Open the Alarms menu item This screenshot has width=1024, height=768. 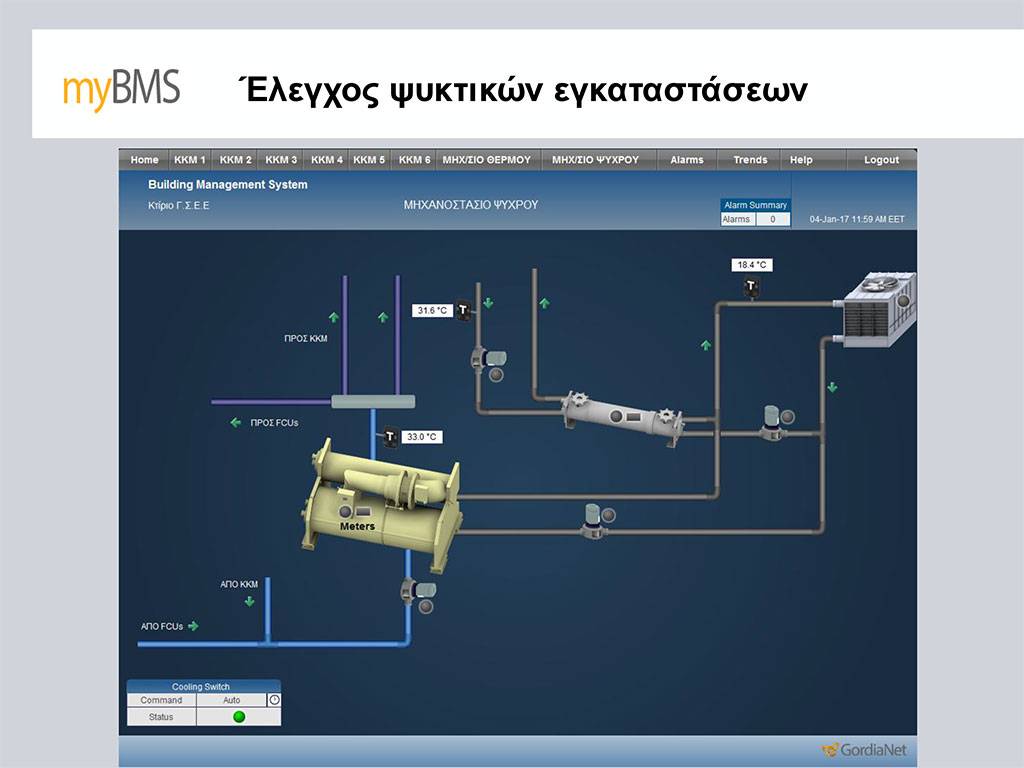click(x=686, y=160)
